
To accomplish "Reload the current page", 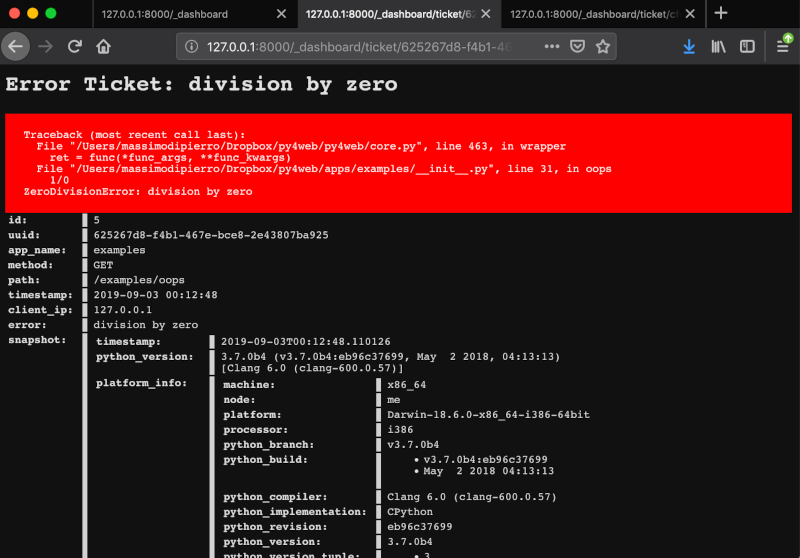I will click(74, 47).
